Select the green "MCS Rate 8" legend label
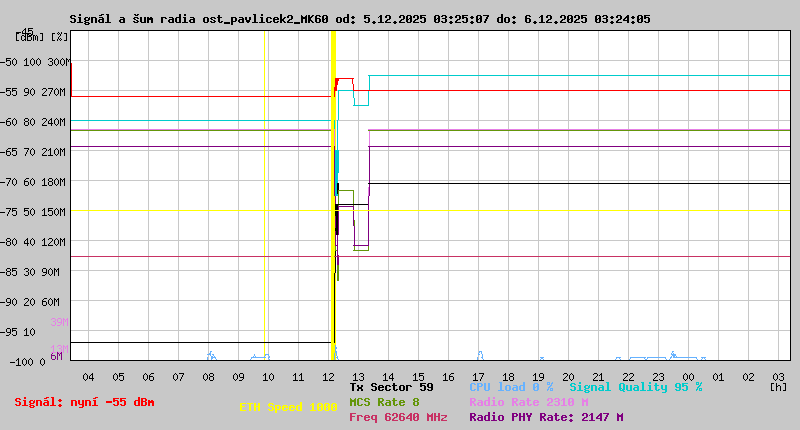This screenshot has height=430, width=800. (x=384, y=402)
